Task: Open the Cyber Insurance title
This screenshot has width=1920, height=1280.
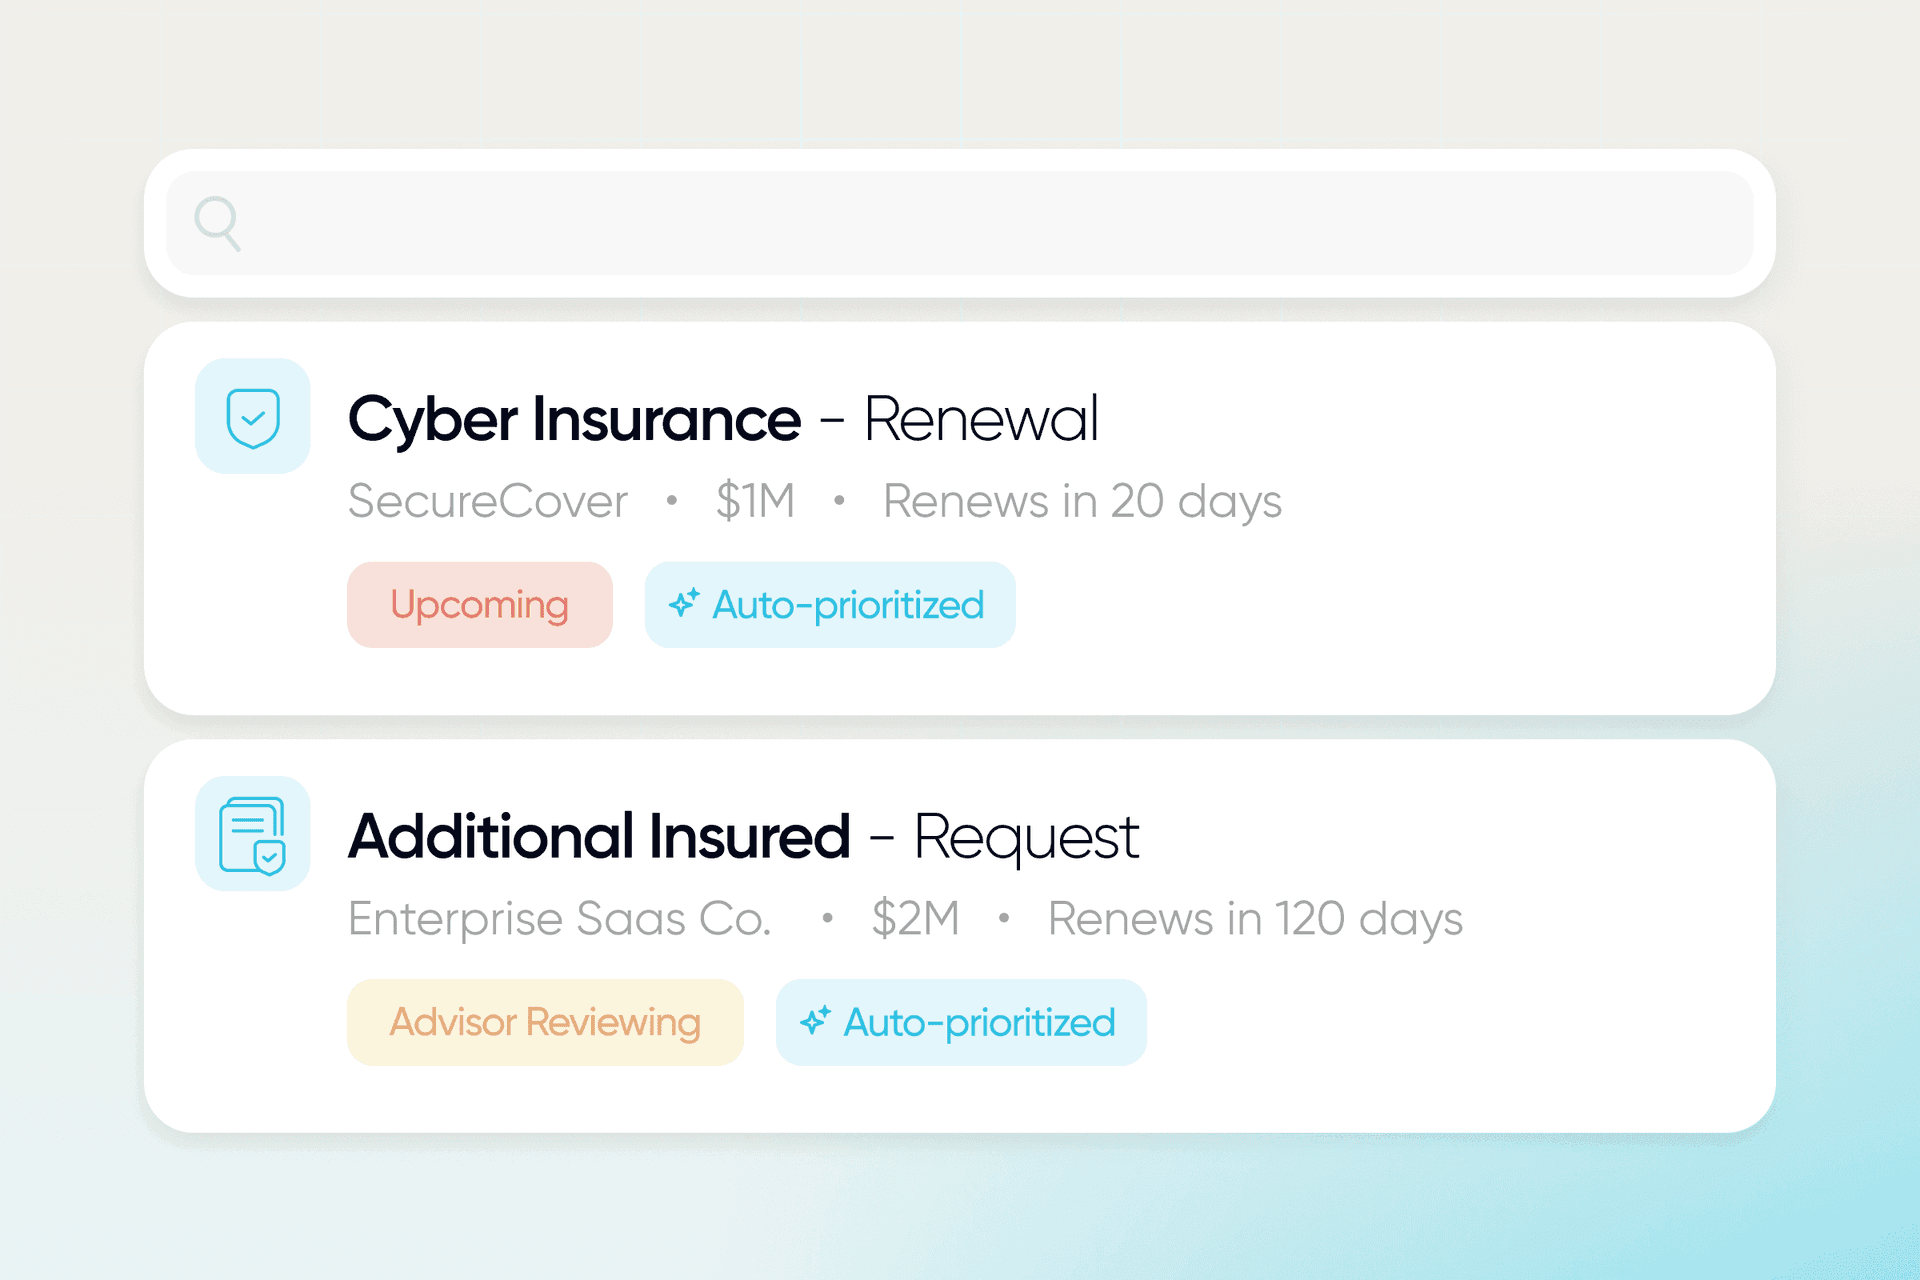Action: [x=574, y=419]
